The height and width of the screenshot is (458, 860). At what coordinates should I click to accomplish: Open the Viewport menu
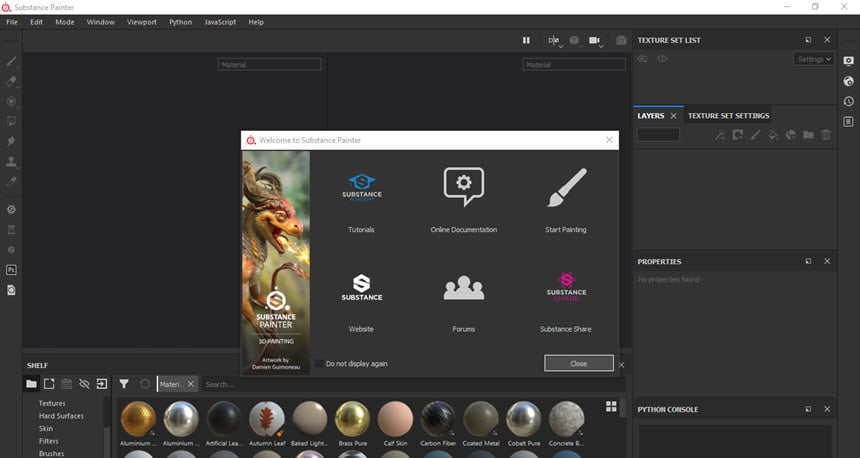pos(142,22)
